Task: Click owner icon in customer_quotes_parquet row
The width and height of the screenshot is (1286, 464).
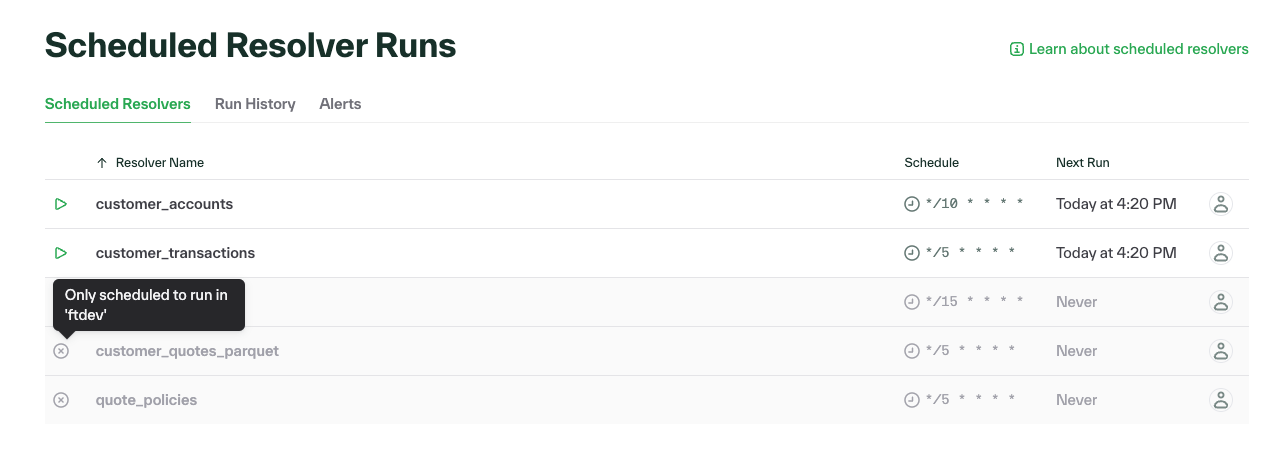Action: 1220,351
